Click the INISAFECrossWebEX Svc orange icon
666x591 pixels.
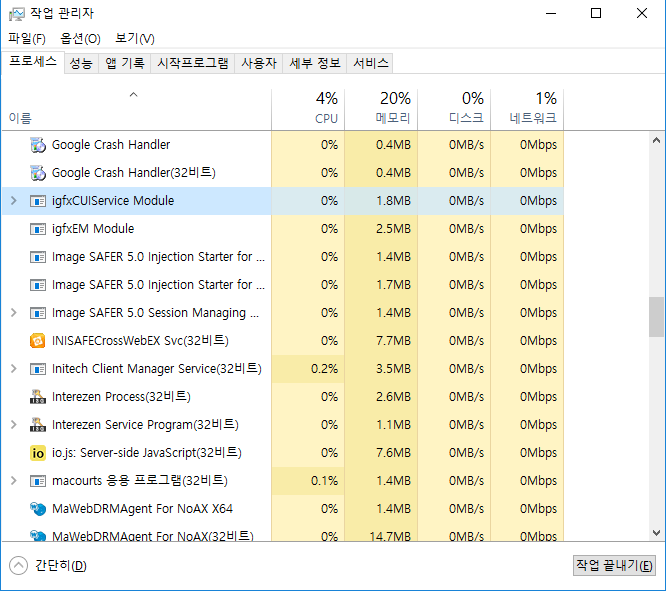click(x=38, y=341)
